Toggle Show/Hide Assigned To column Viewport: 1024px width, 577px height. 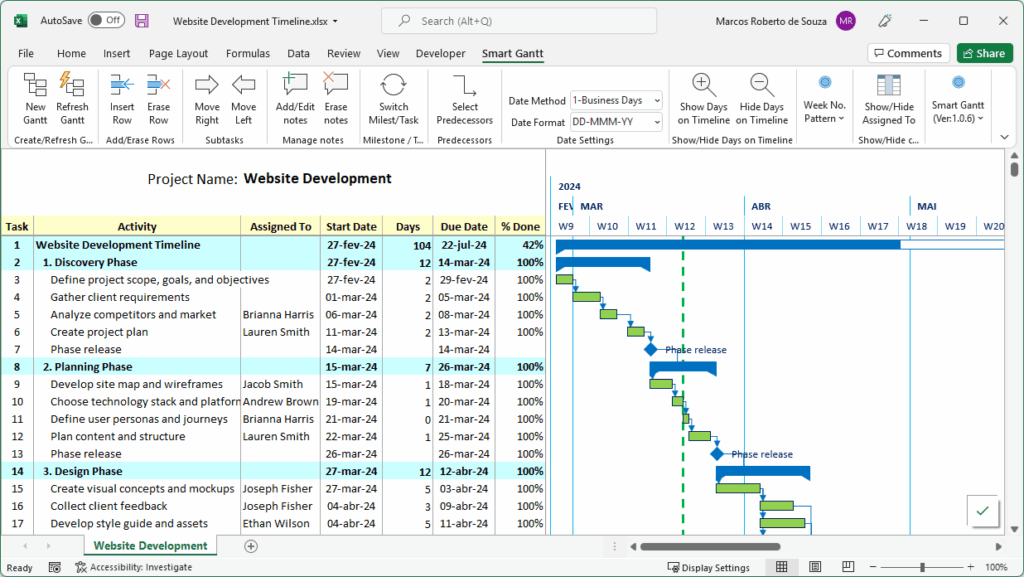pos(889,98)
